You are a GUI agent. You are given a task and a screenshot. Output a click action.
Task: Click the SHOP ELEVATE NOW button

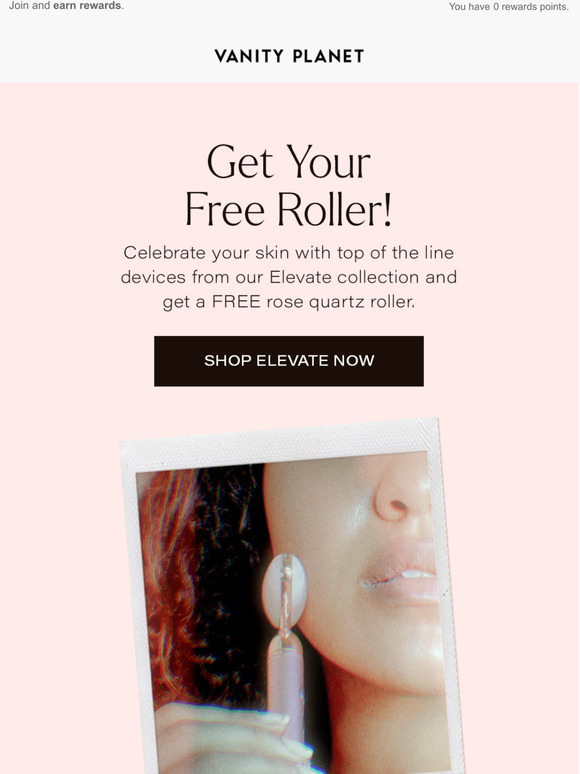coord(289,361)
